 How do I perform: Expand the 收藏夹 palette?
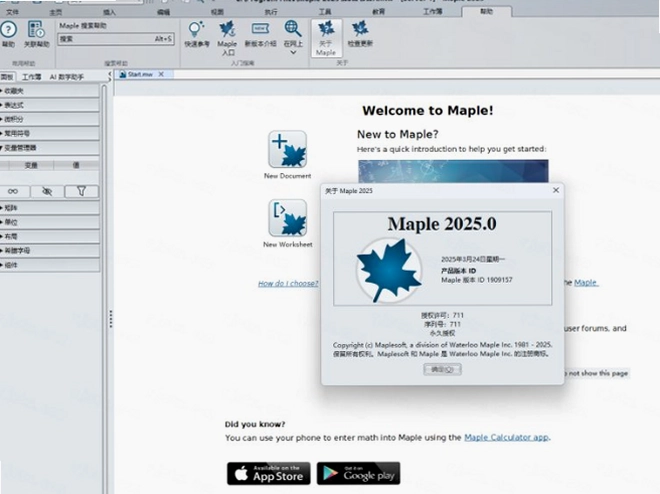coord(50,91)
